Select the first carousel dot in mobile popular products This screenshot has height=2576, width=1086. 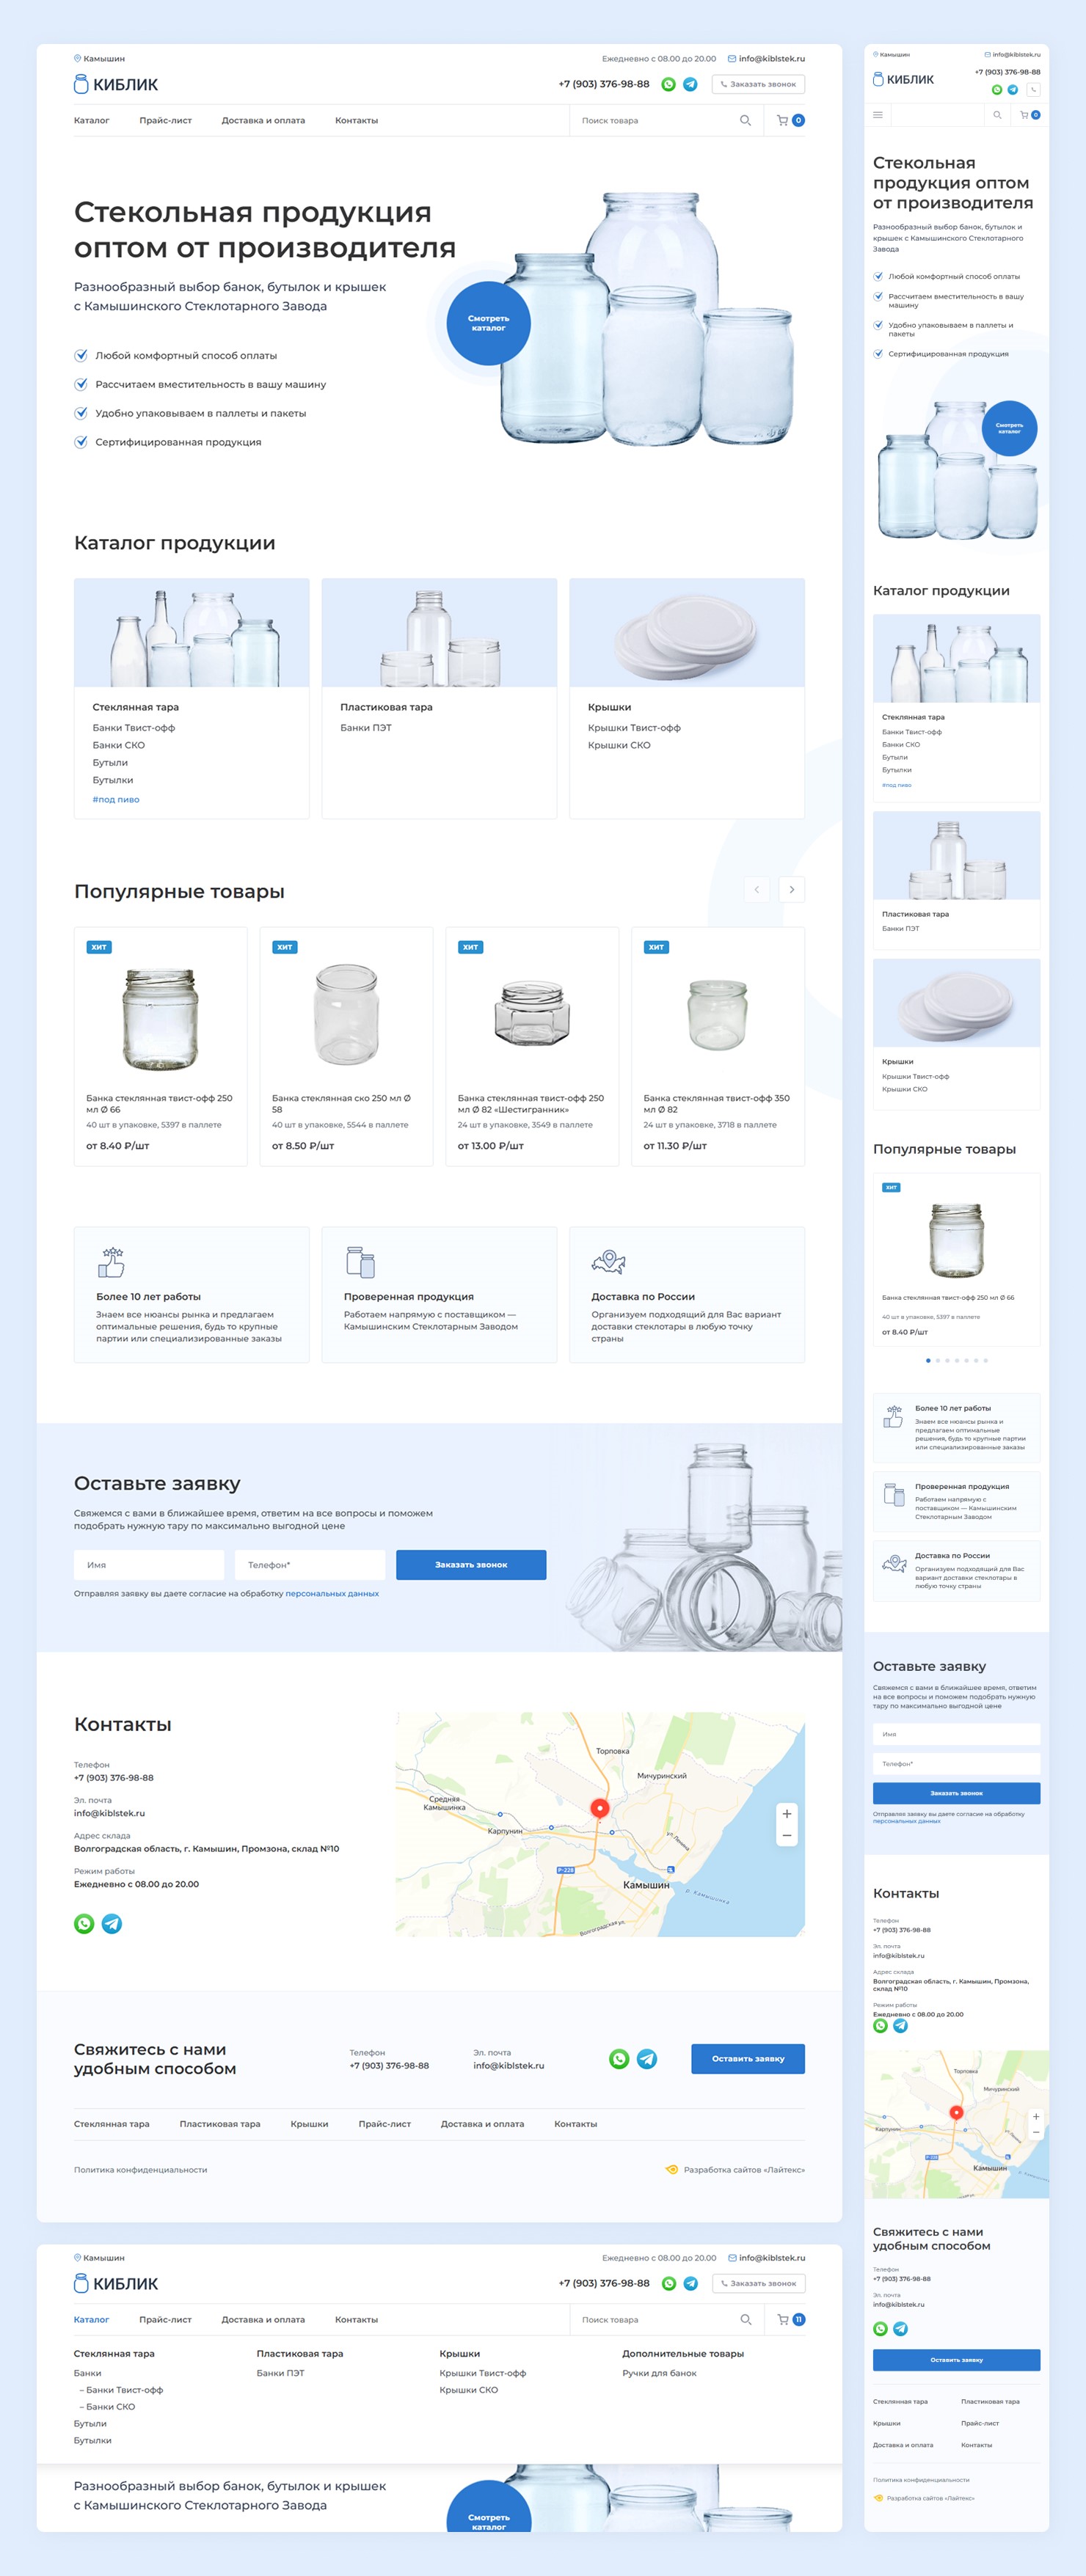(928, 1360)
